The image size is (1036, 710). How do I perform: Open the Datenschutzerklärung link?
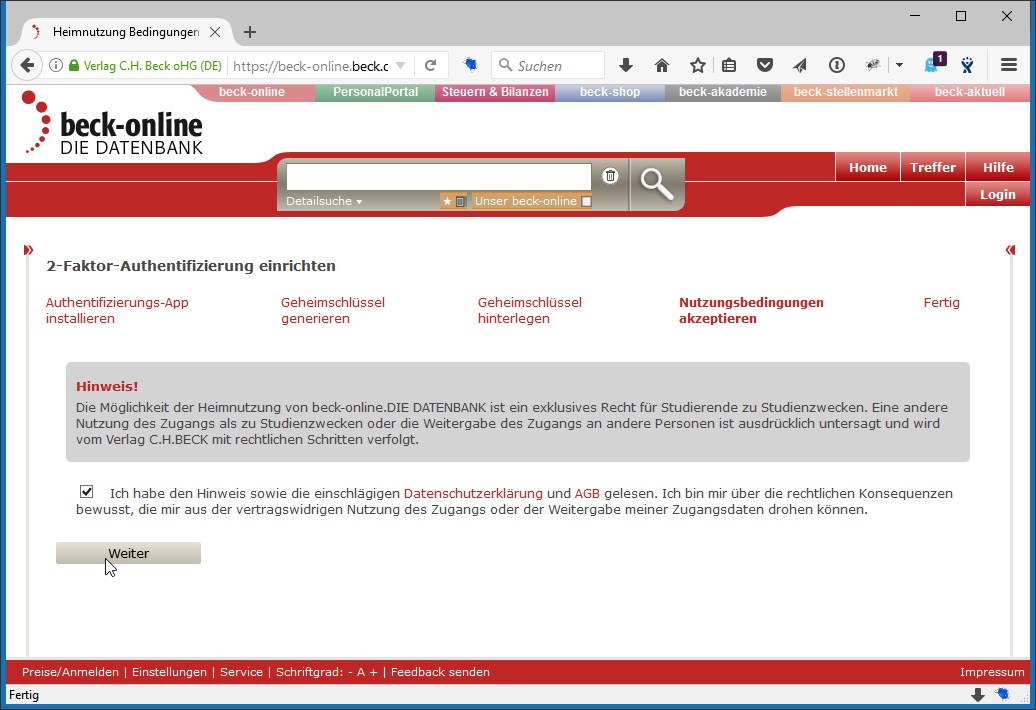[473, 493]
